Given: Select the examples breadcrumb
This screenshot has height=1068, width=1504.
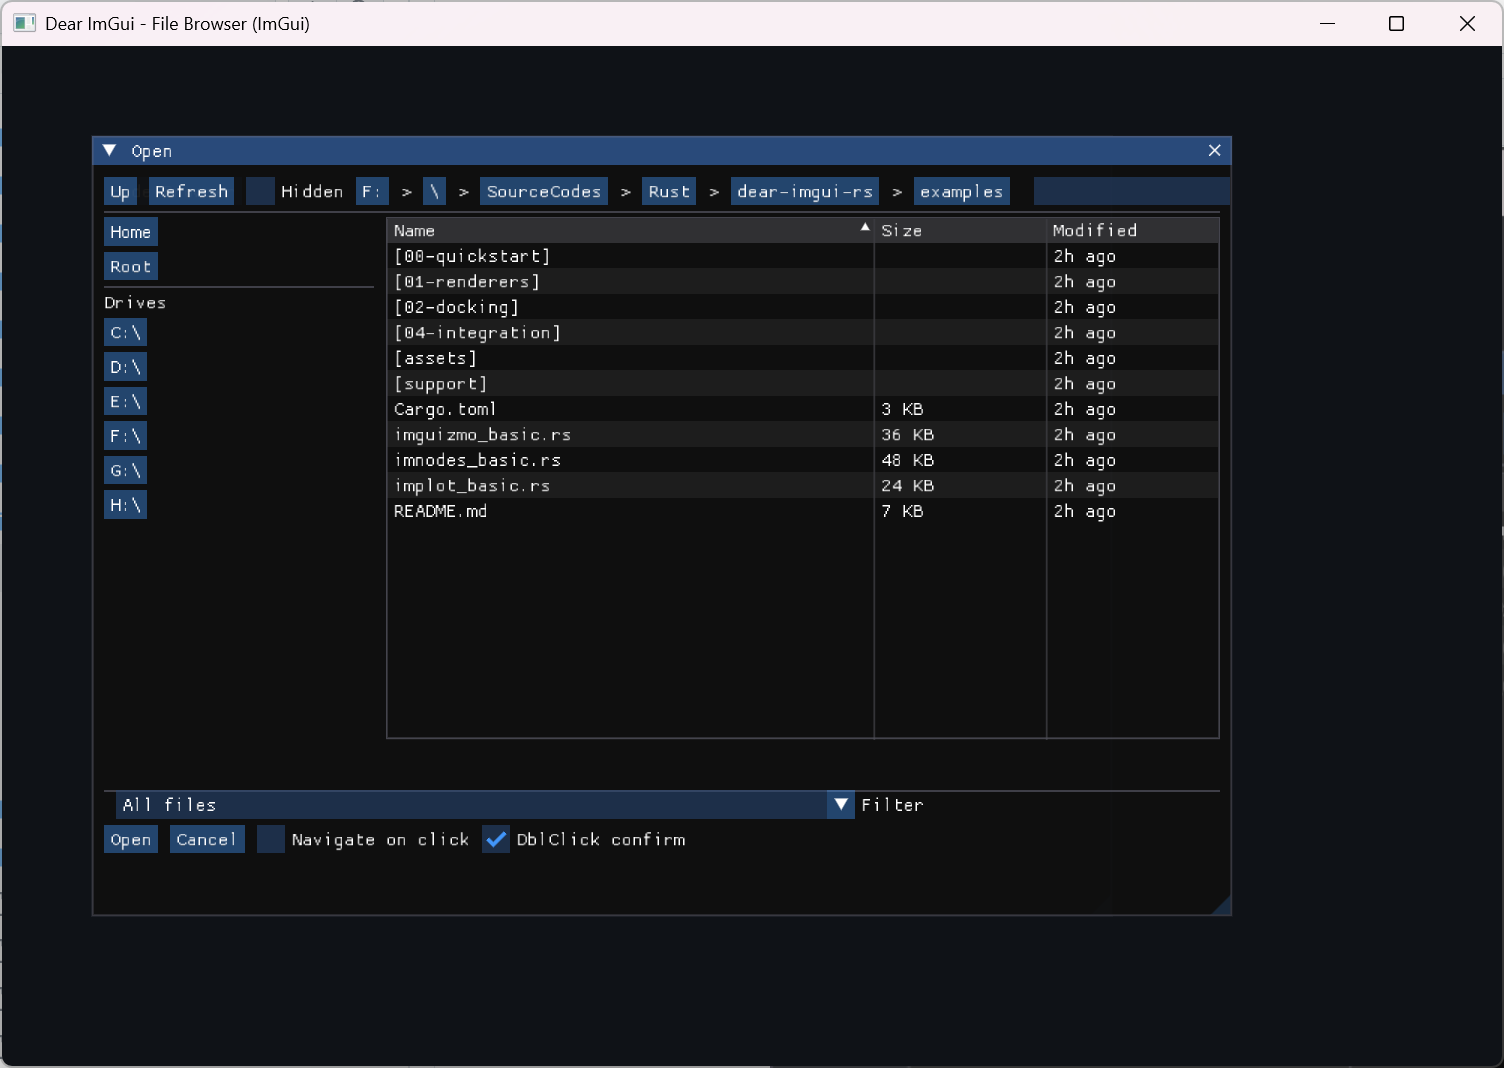Looking at the screenshot, I should tap(962, 192).
